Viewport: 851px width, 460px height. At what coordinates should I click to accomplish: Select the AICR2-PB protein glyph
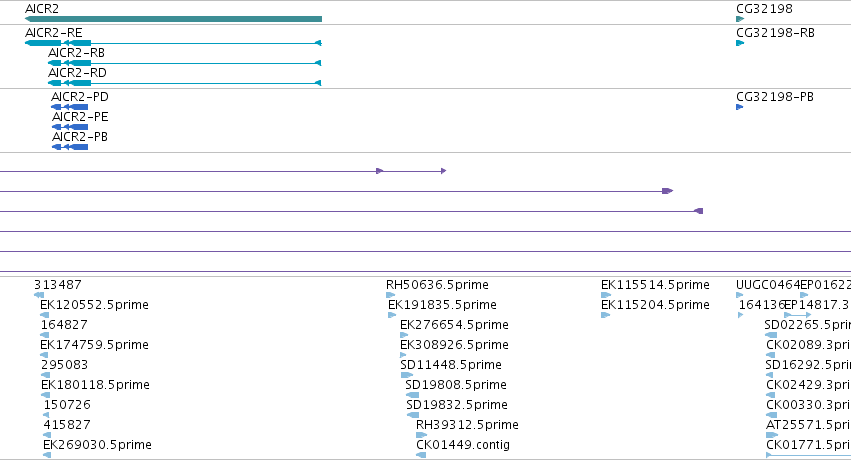point(69,147)
